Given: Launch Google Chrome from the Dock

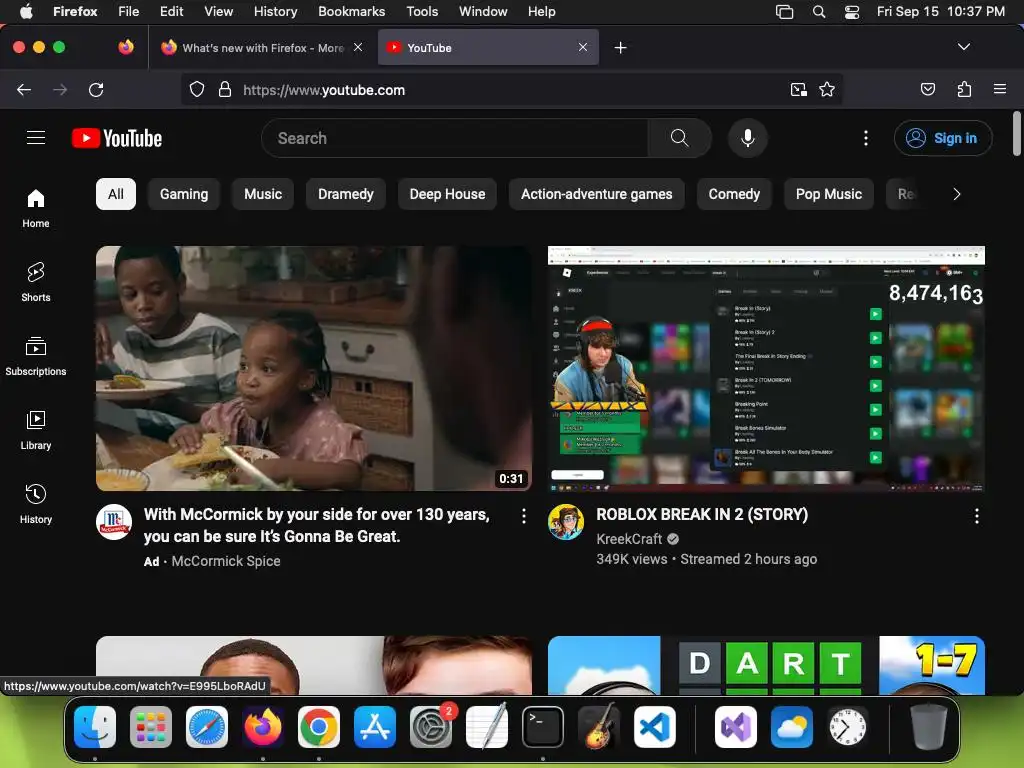Looking at the screenshot, I should 319,726.
